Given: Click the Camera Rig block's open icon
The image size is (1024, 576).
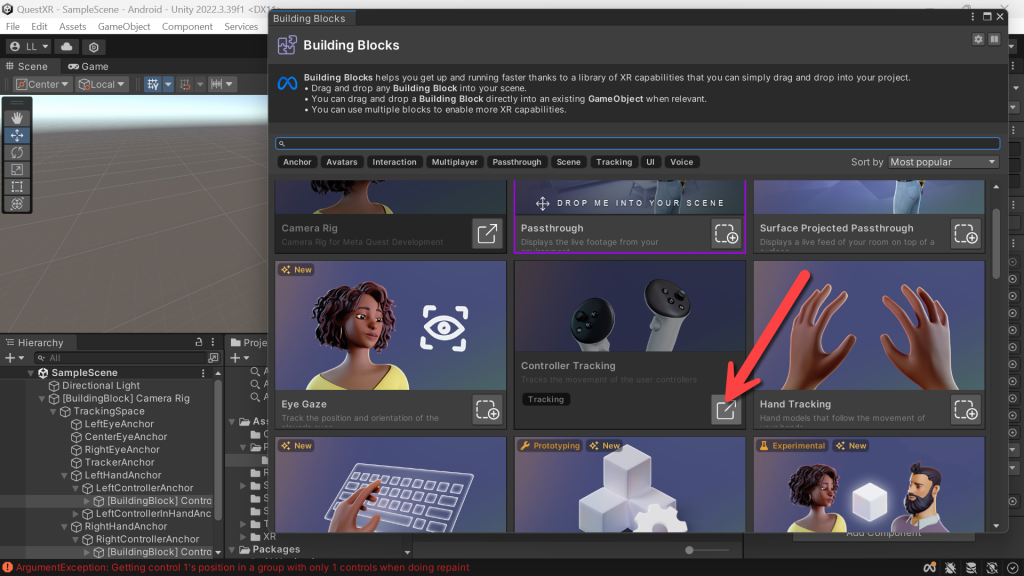Looking at the screenshot, I should (x=487, y=234).
